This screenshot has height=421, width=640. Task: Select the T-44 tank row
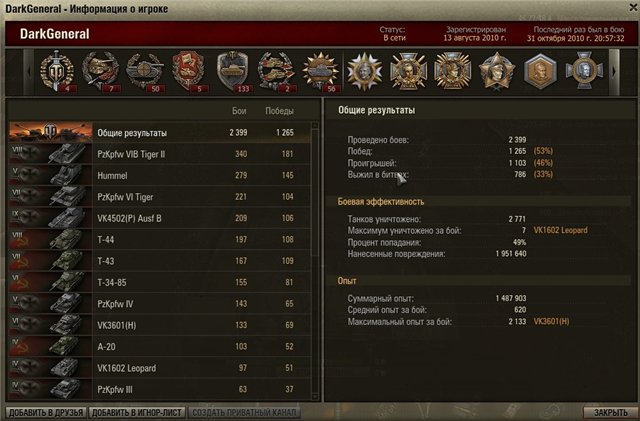(x=160, y=239)
